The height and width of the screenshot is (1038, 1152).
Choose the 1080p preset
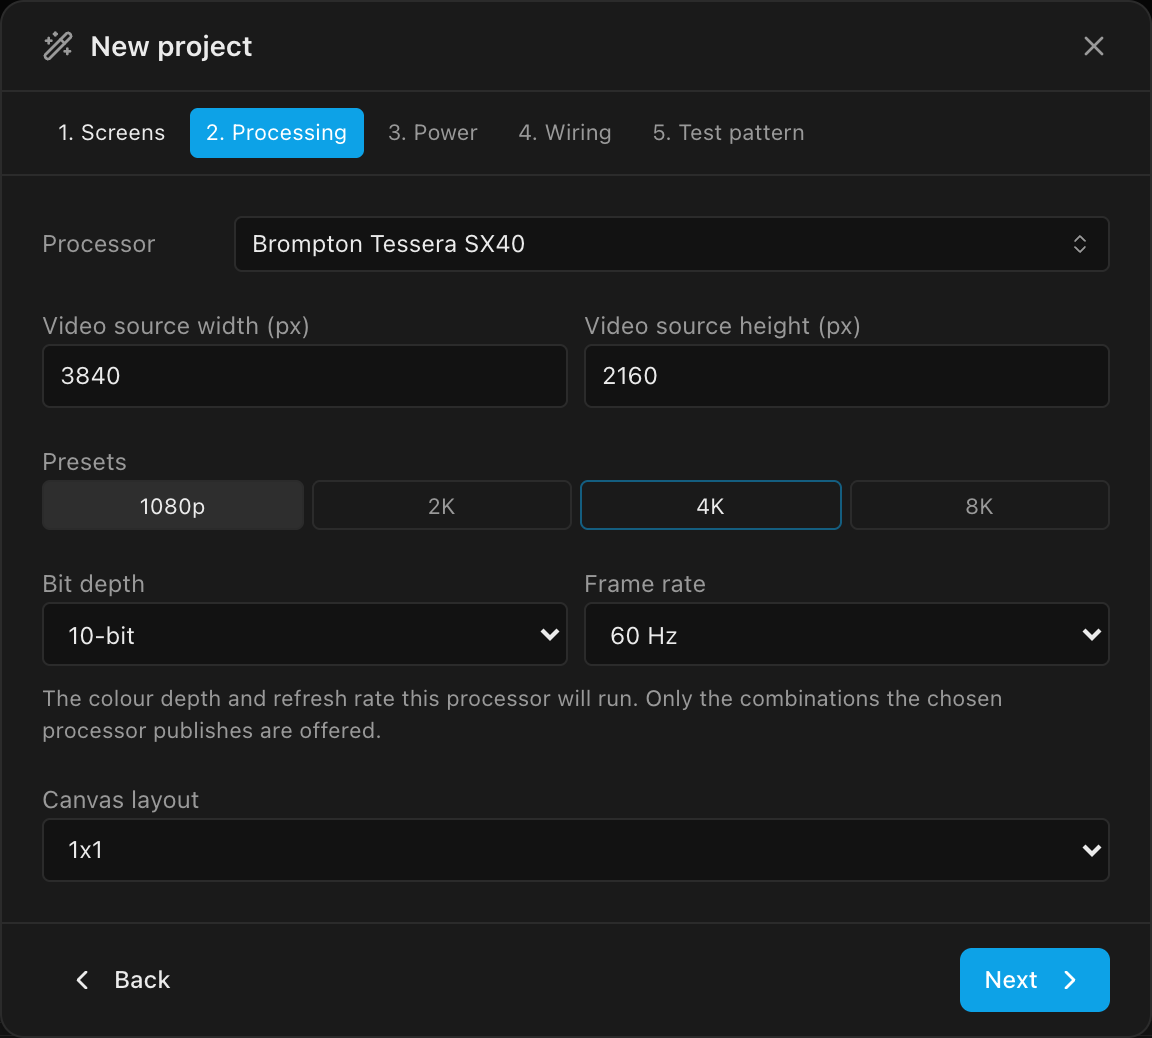[173, 505]
